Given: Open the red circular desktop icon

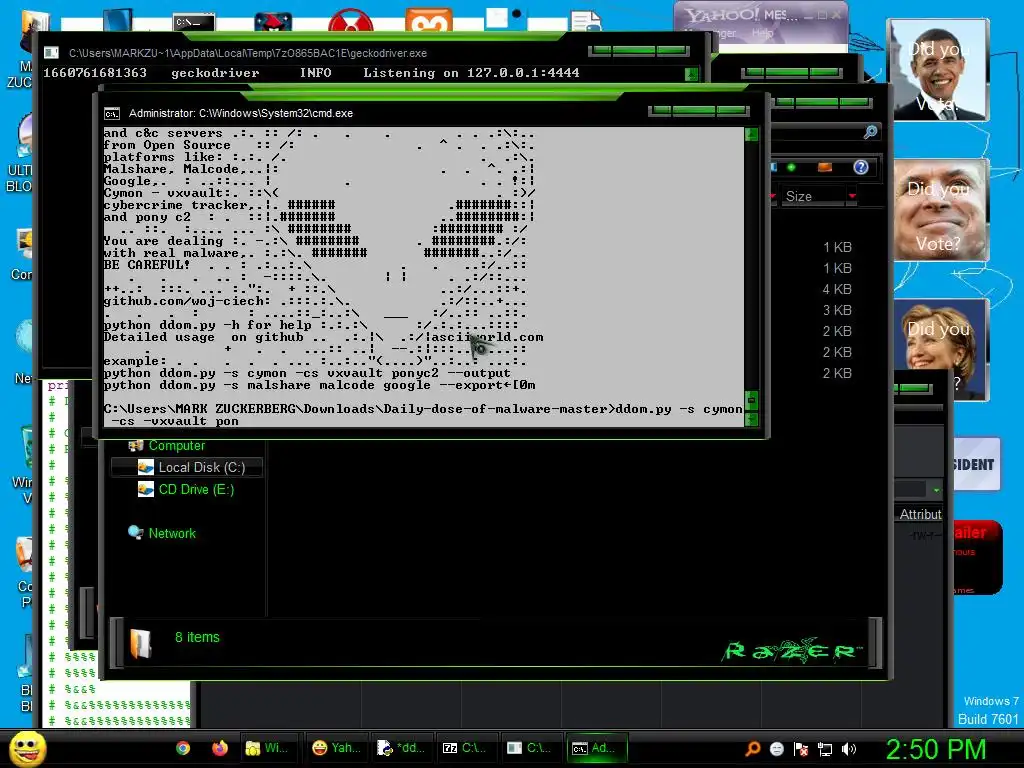Looking at the screenshot, I should pos(351,21).
